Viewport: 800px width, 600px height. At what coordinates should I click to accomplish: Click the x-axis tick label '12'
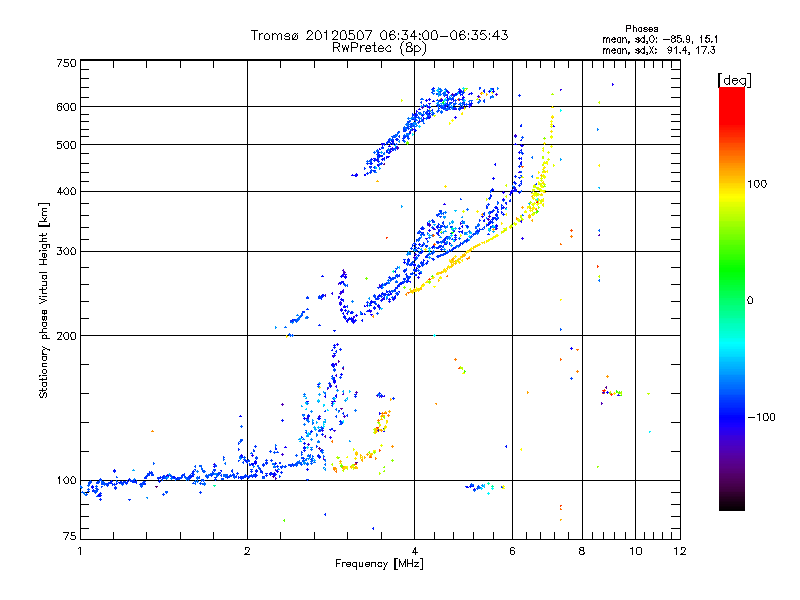(x=680, y=551)
